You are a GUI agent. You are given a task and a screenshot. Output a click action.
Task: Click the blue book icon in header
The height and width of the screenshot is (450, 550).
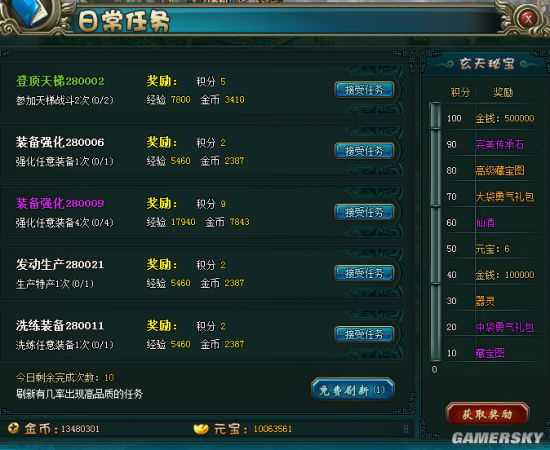31,13
